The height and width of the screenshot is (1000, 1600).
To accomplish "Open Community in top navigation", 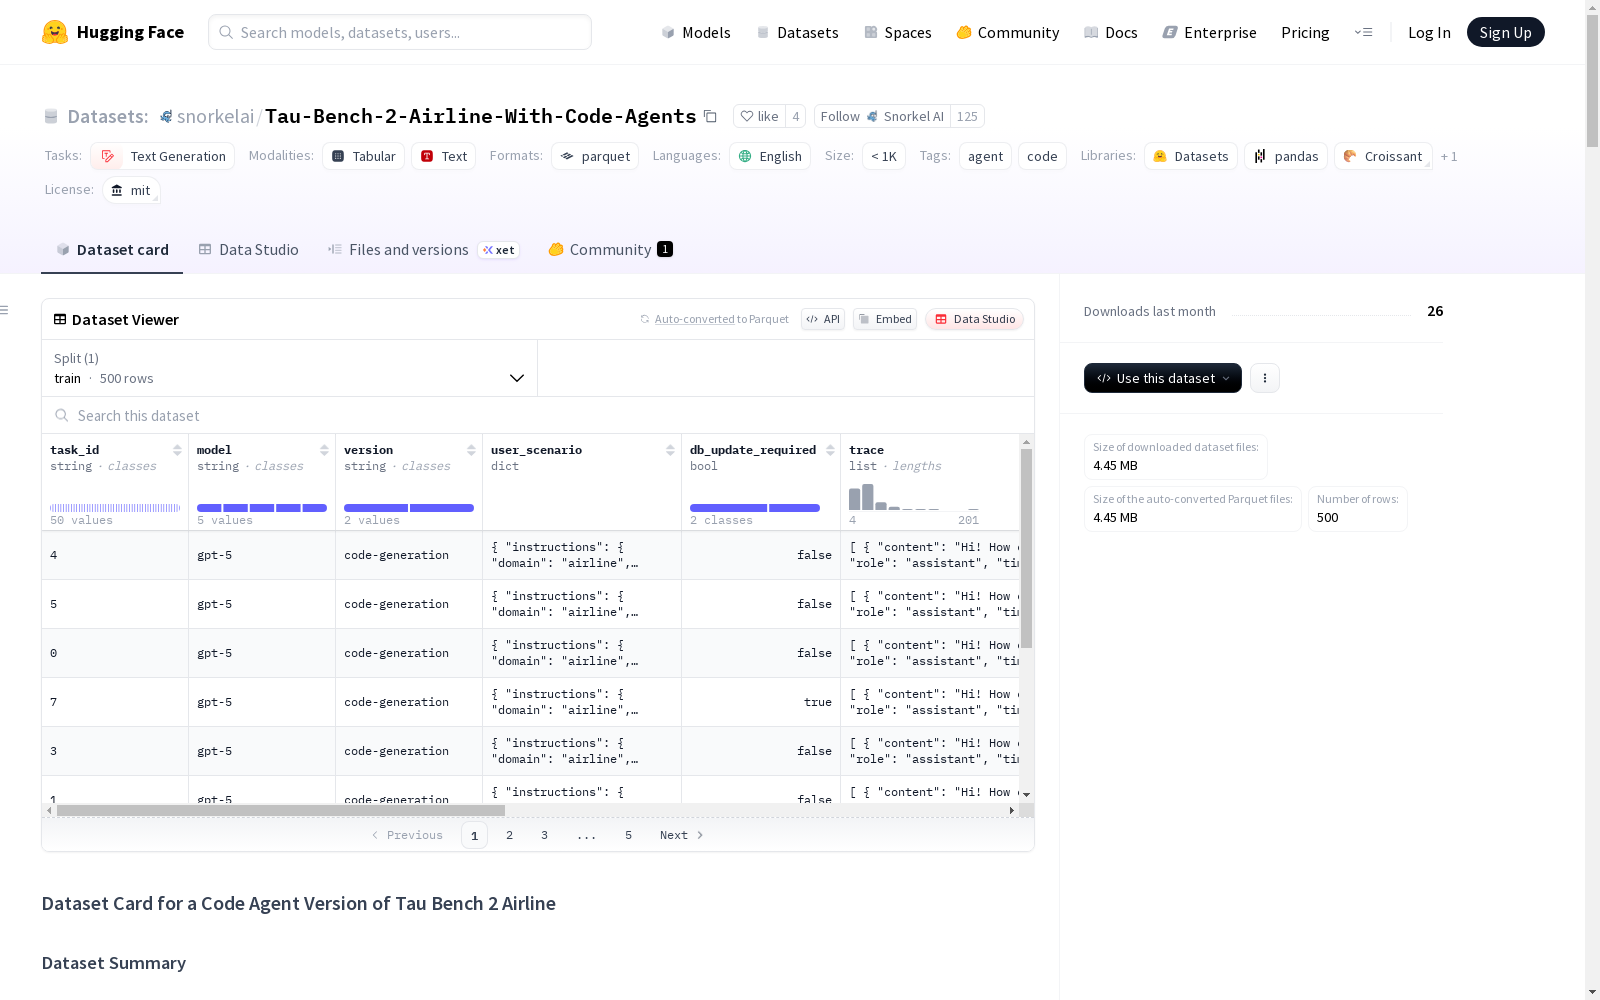I will tap(1008, 32).
